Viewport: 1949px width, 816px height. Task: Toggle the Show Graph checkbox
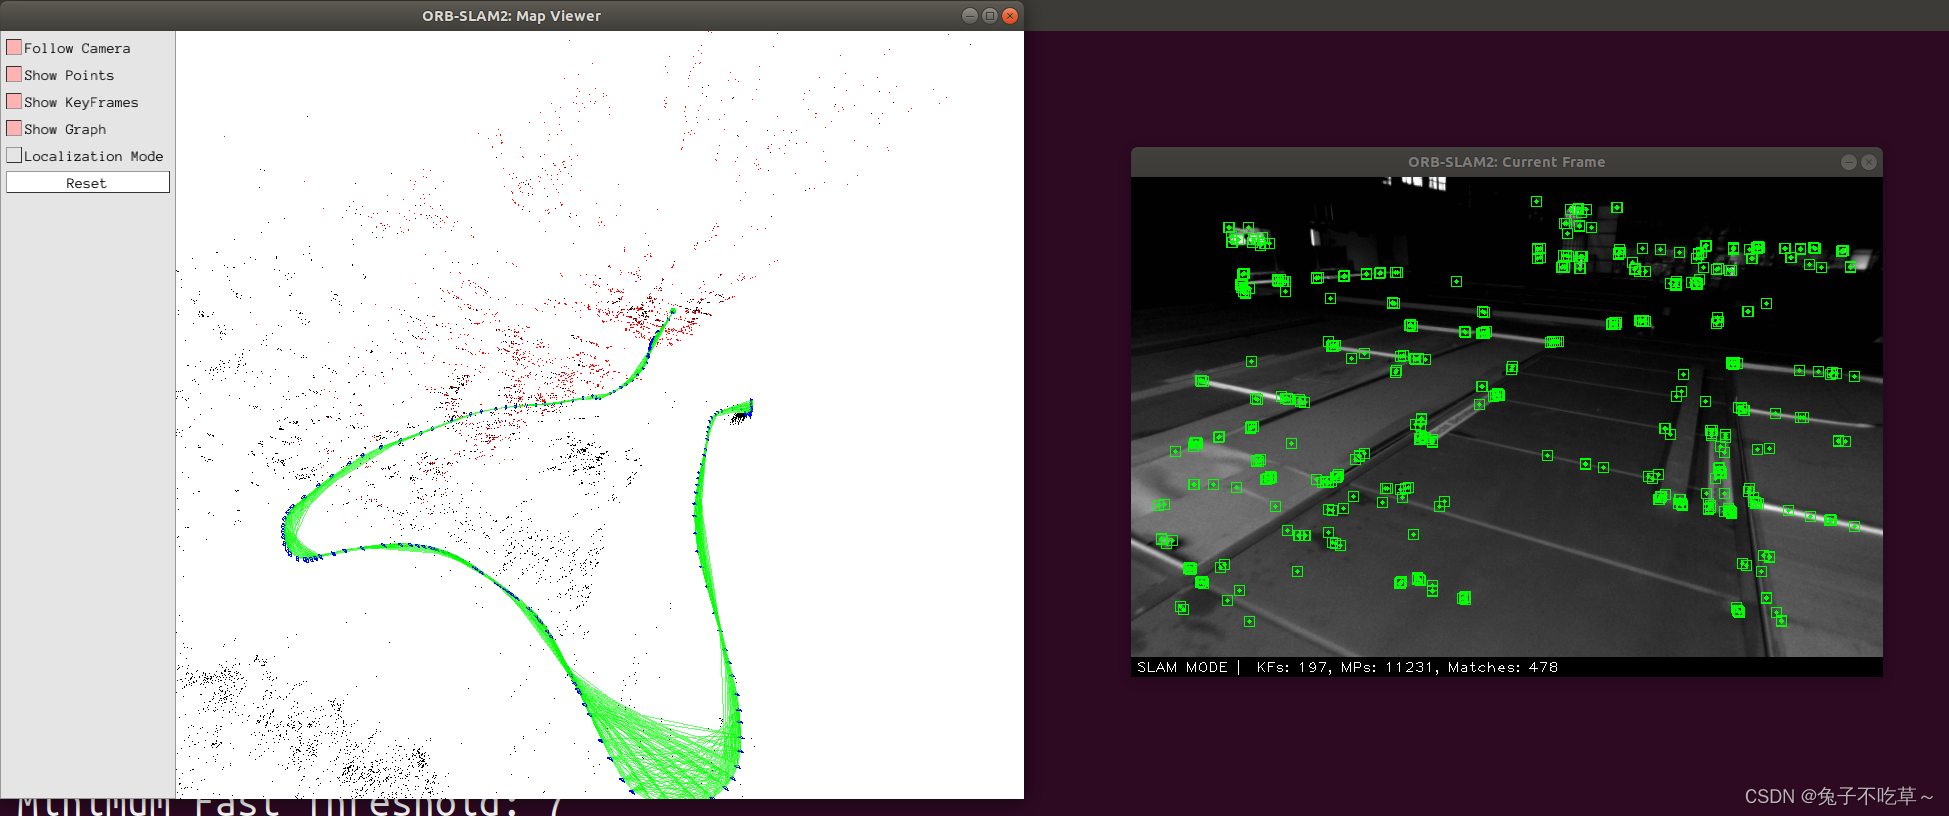pyautogui.click(x=14, y=128)
